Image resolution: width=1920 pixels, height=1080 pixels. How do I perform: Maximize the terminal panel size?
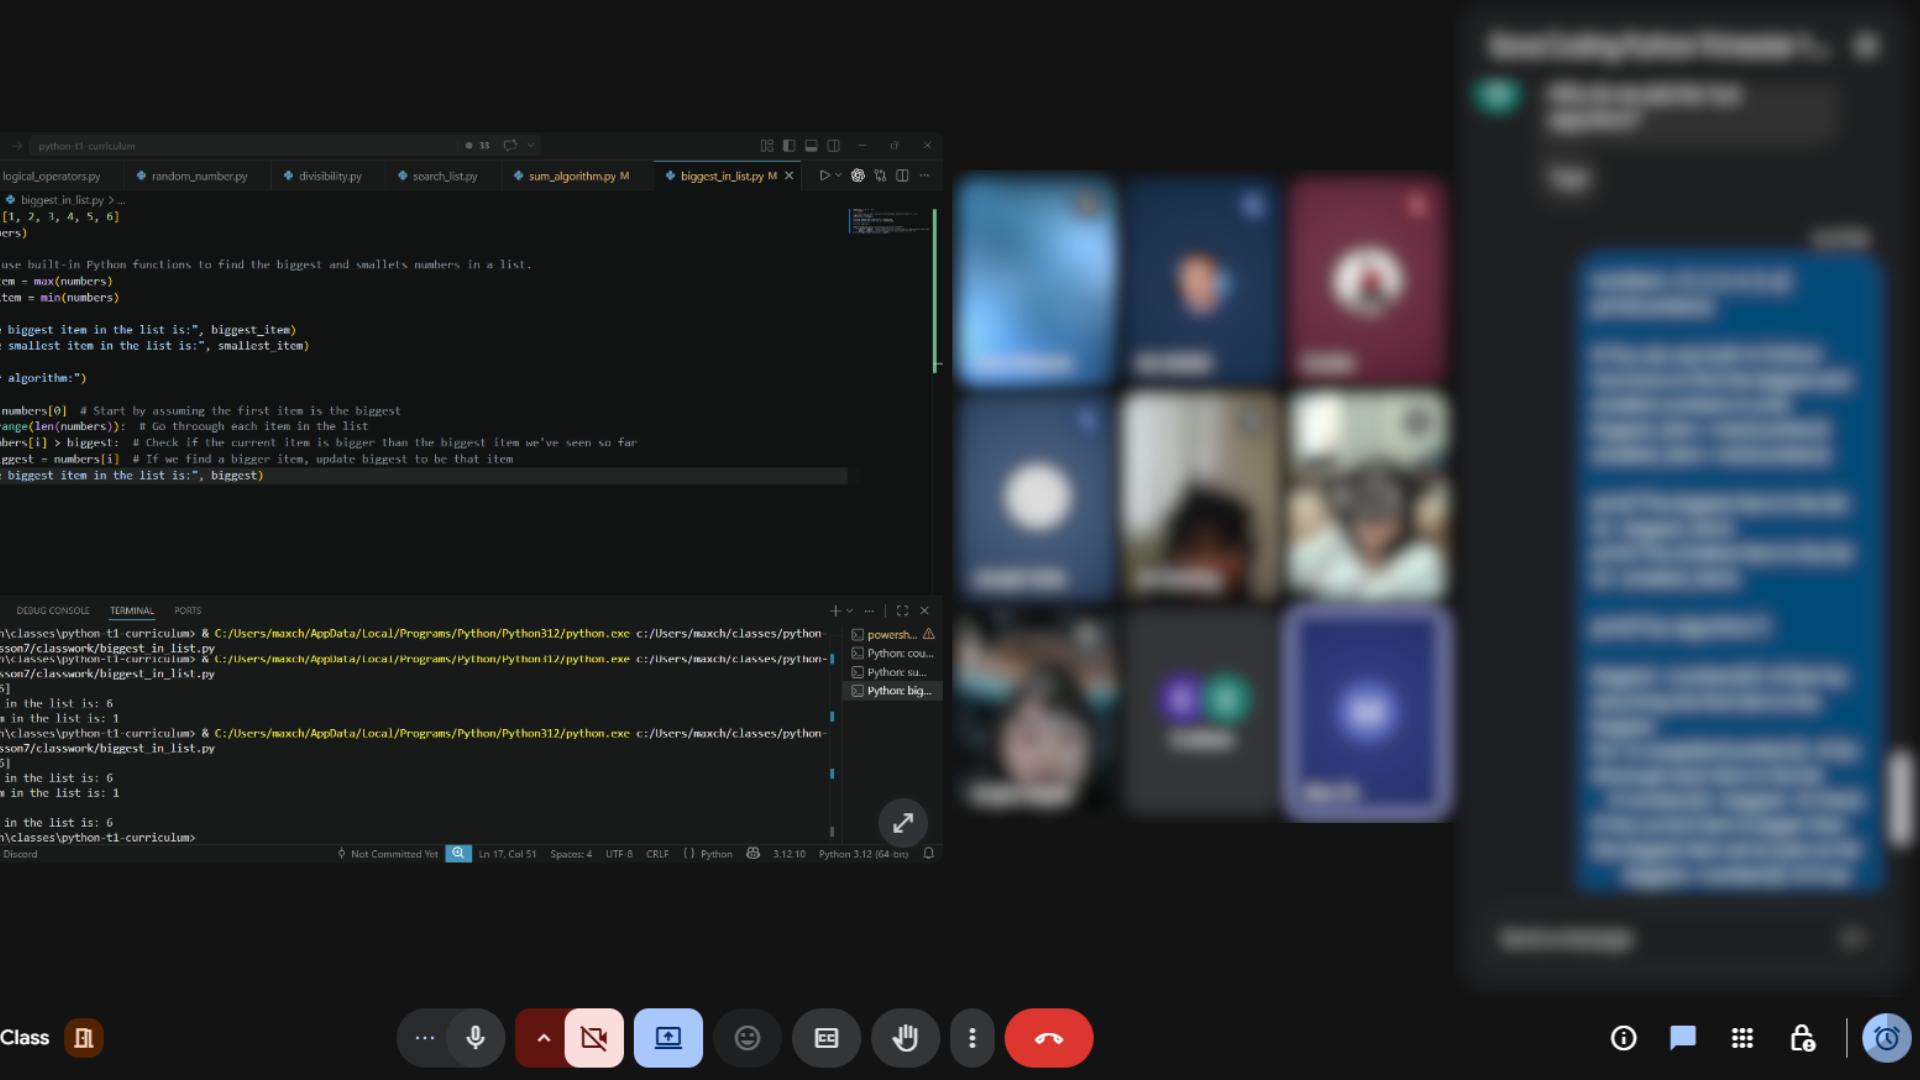tap(903, 610)
